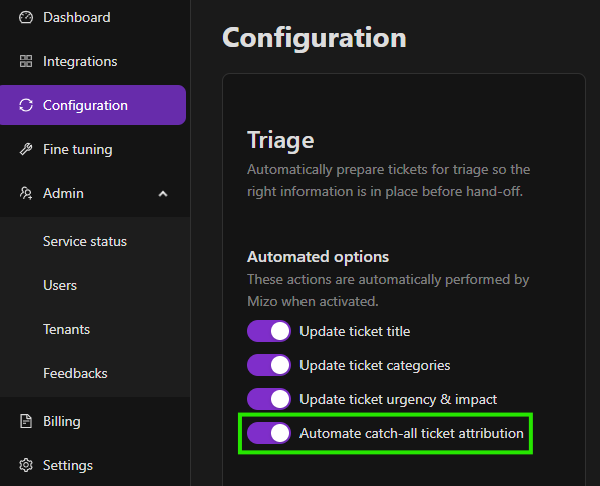The width and height of the screenshot is (600, 486).
Task: Go to the Users page
Action: [60, 285]
